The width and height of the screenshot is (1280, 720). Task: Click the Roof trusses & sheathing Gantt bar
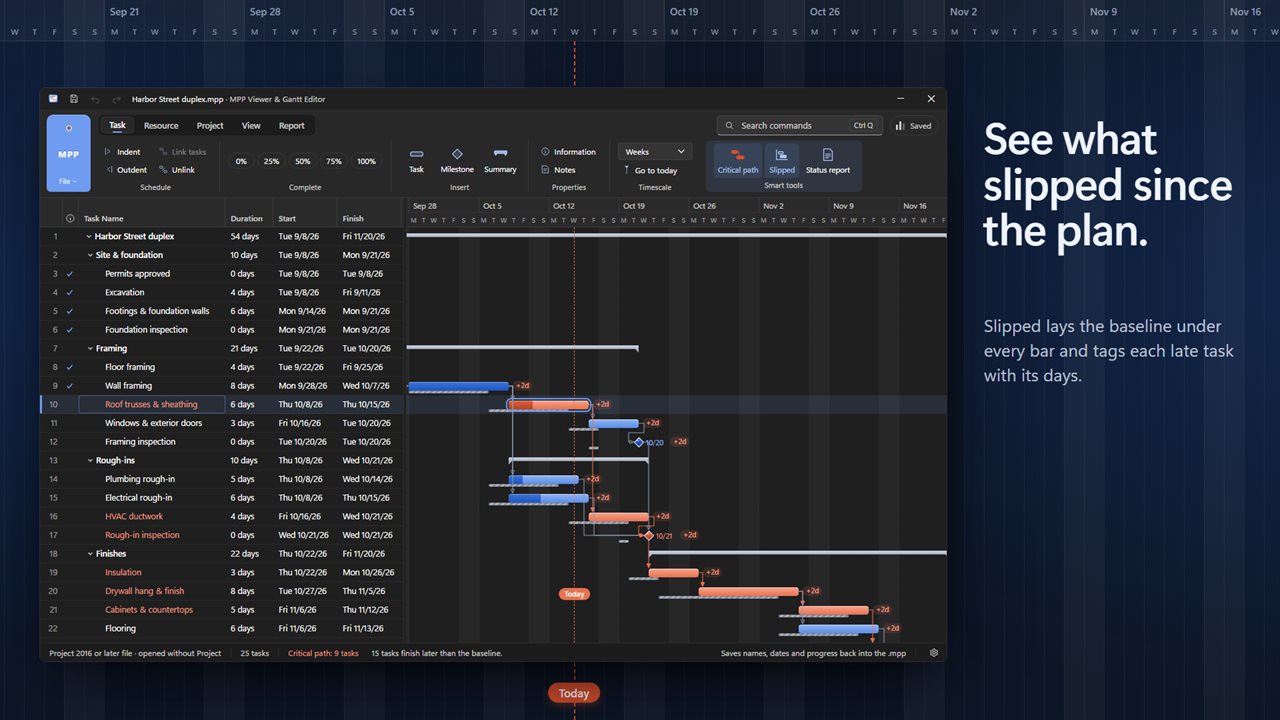(x=549, y=405)
